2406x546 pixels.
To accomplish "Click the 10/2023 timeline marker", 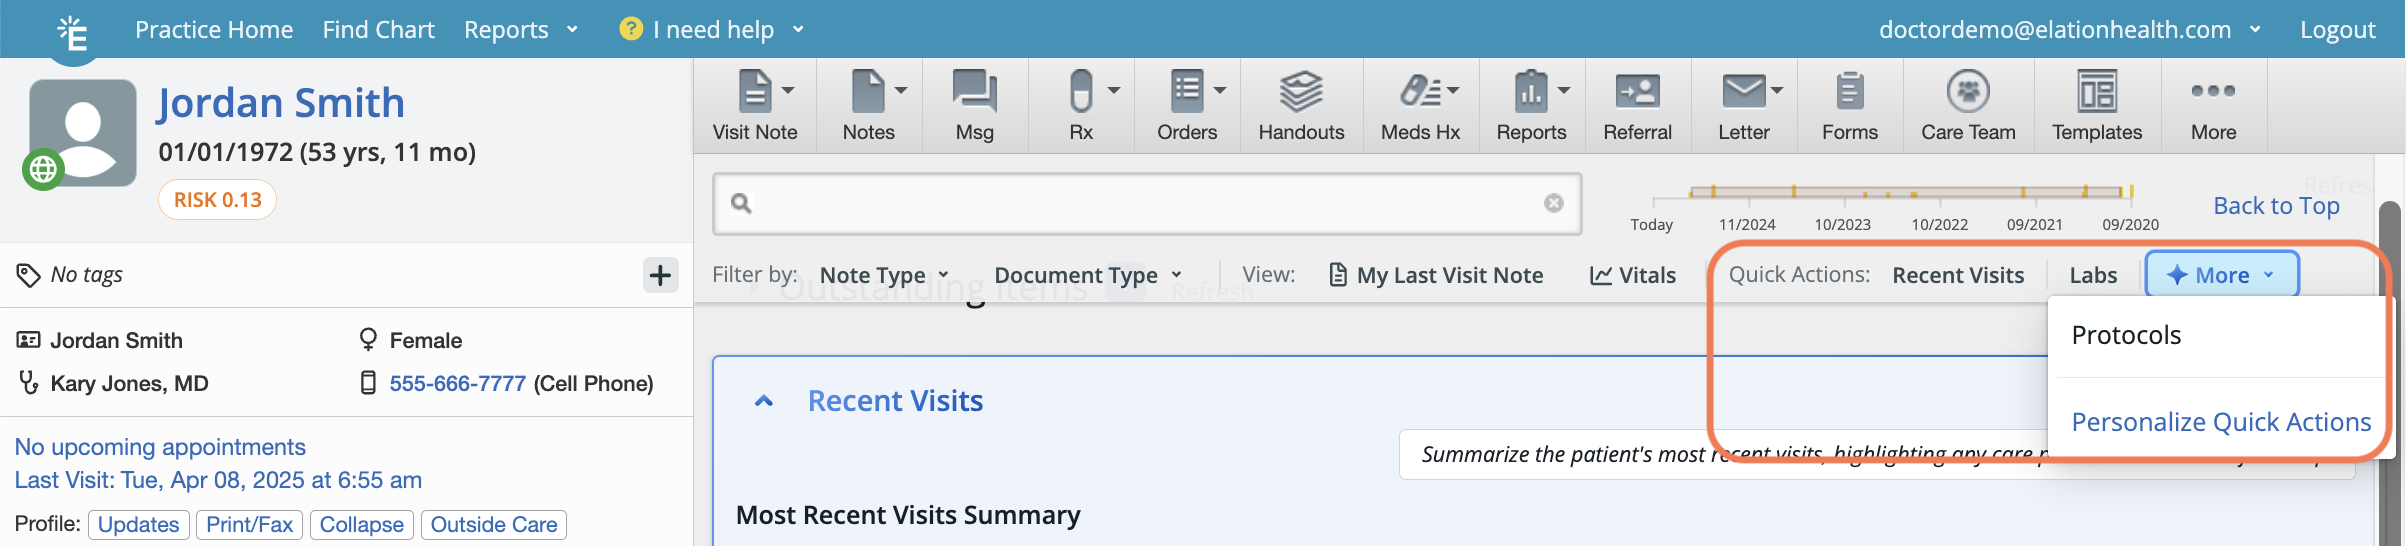I will 1842,224.
